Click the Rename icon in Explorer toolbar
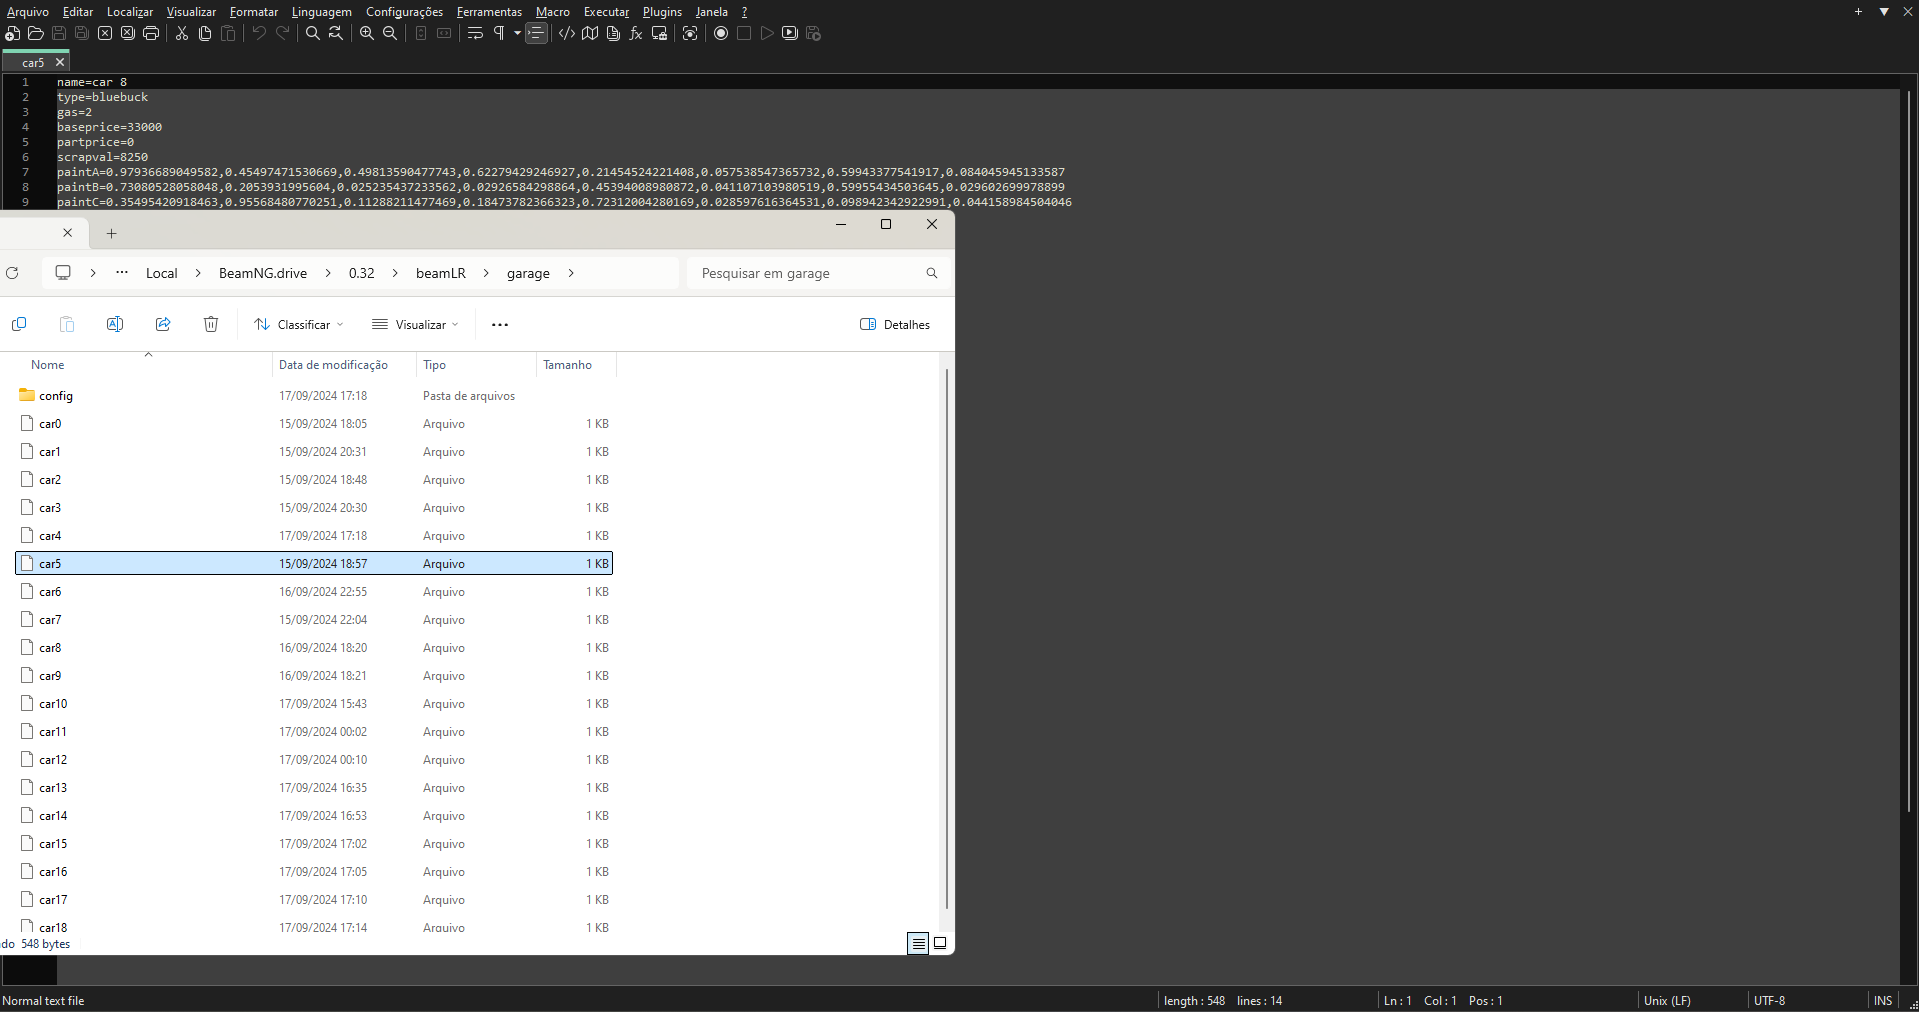 115,324
